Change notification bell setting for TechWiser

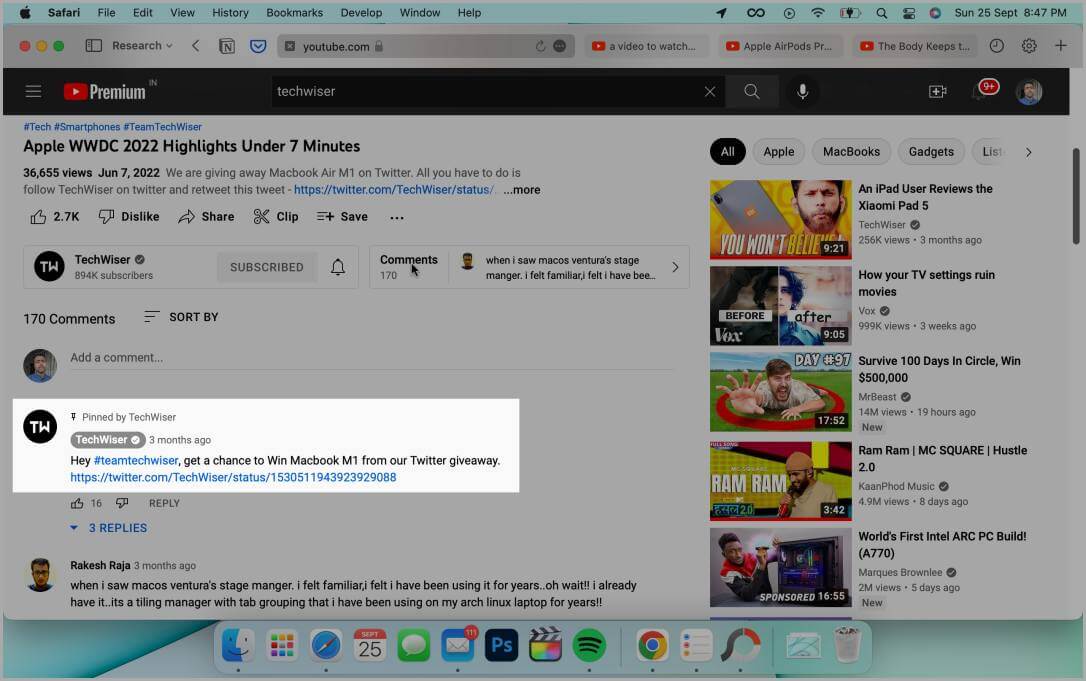(x=337, y=267)
